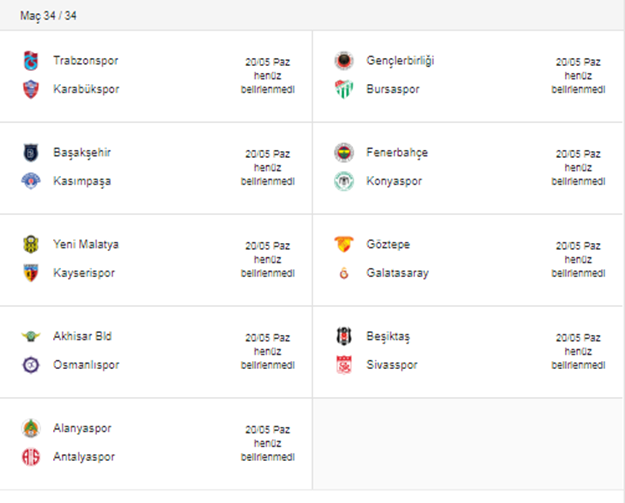
Task: Click the Gençlerbirliği club crest
Action: [343, 61]
